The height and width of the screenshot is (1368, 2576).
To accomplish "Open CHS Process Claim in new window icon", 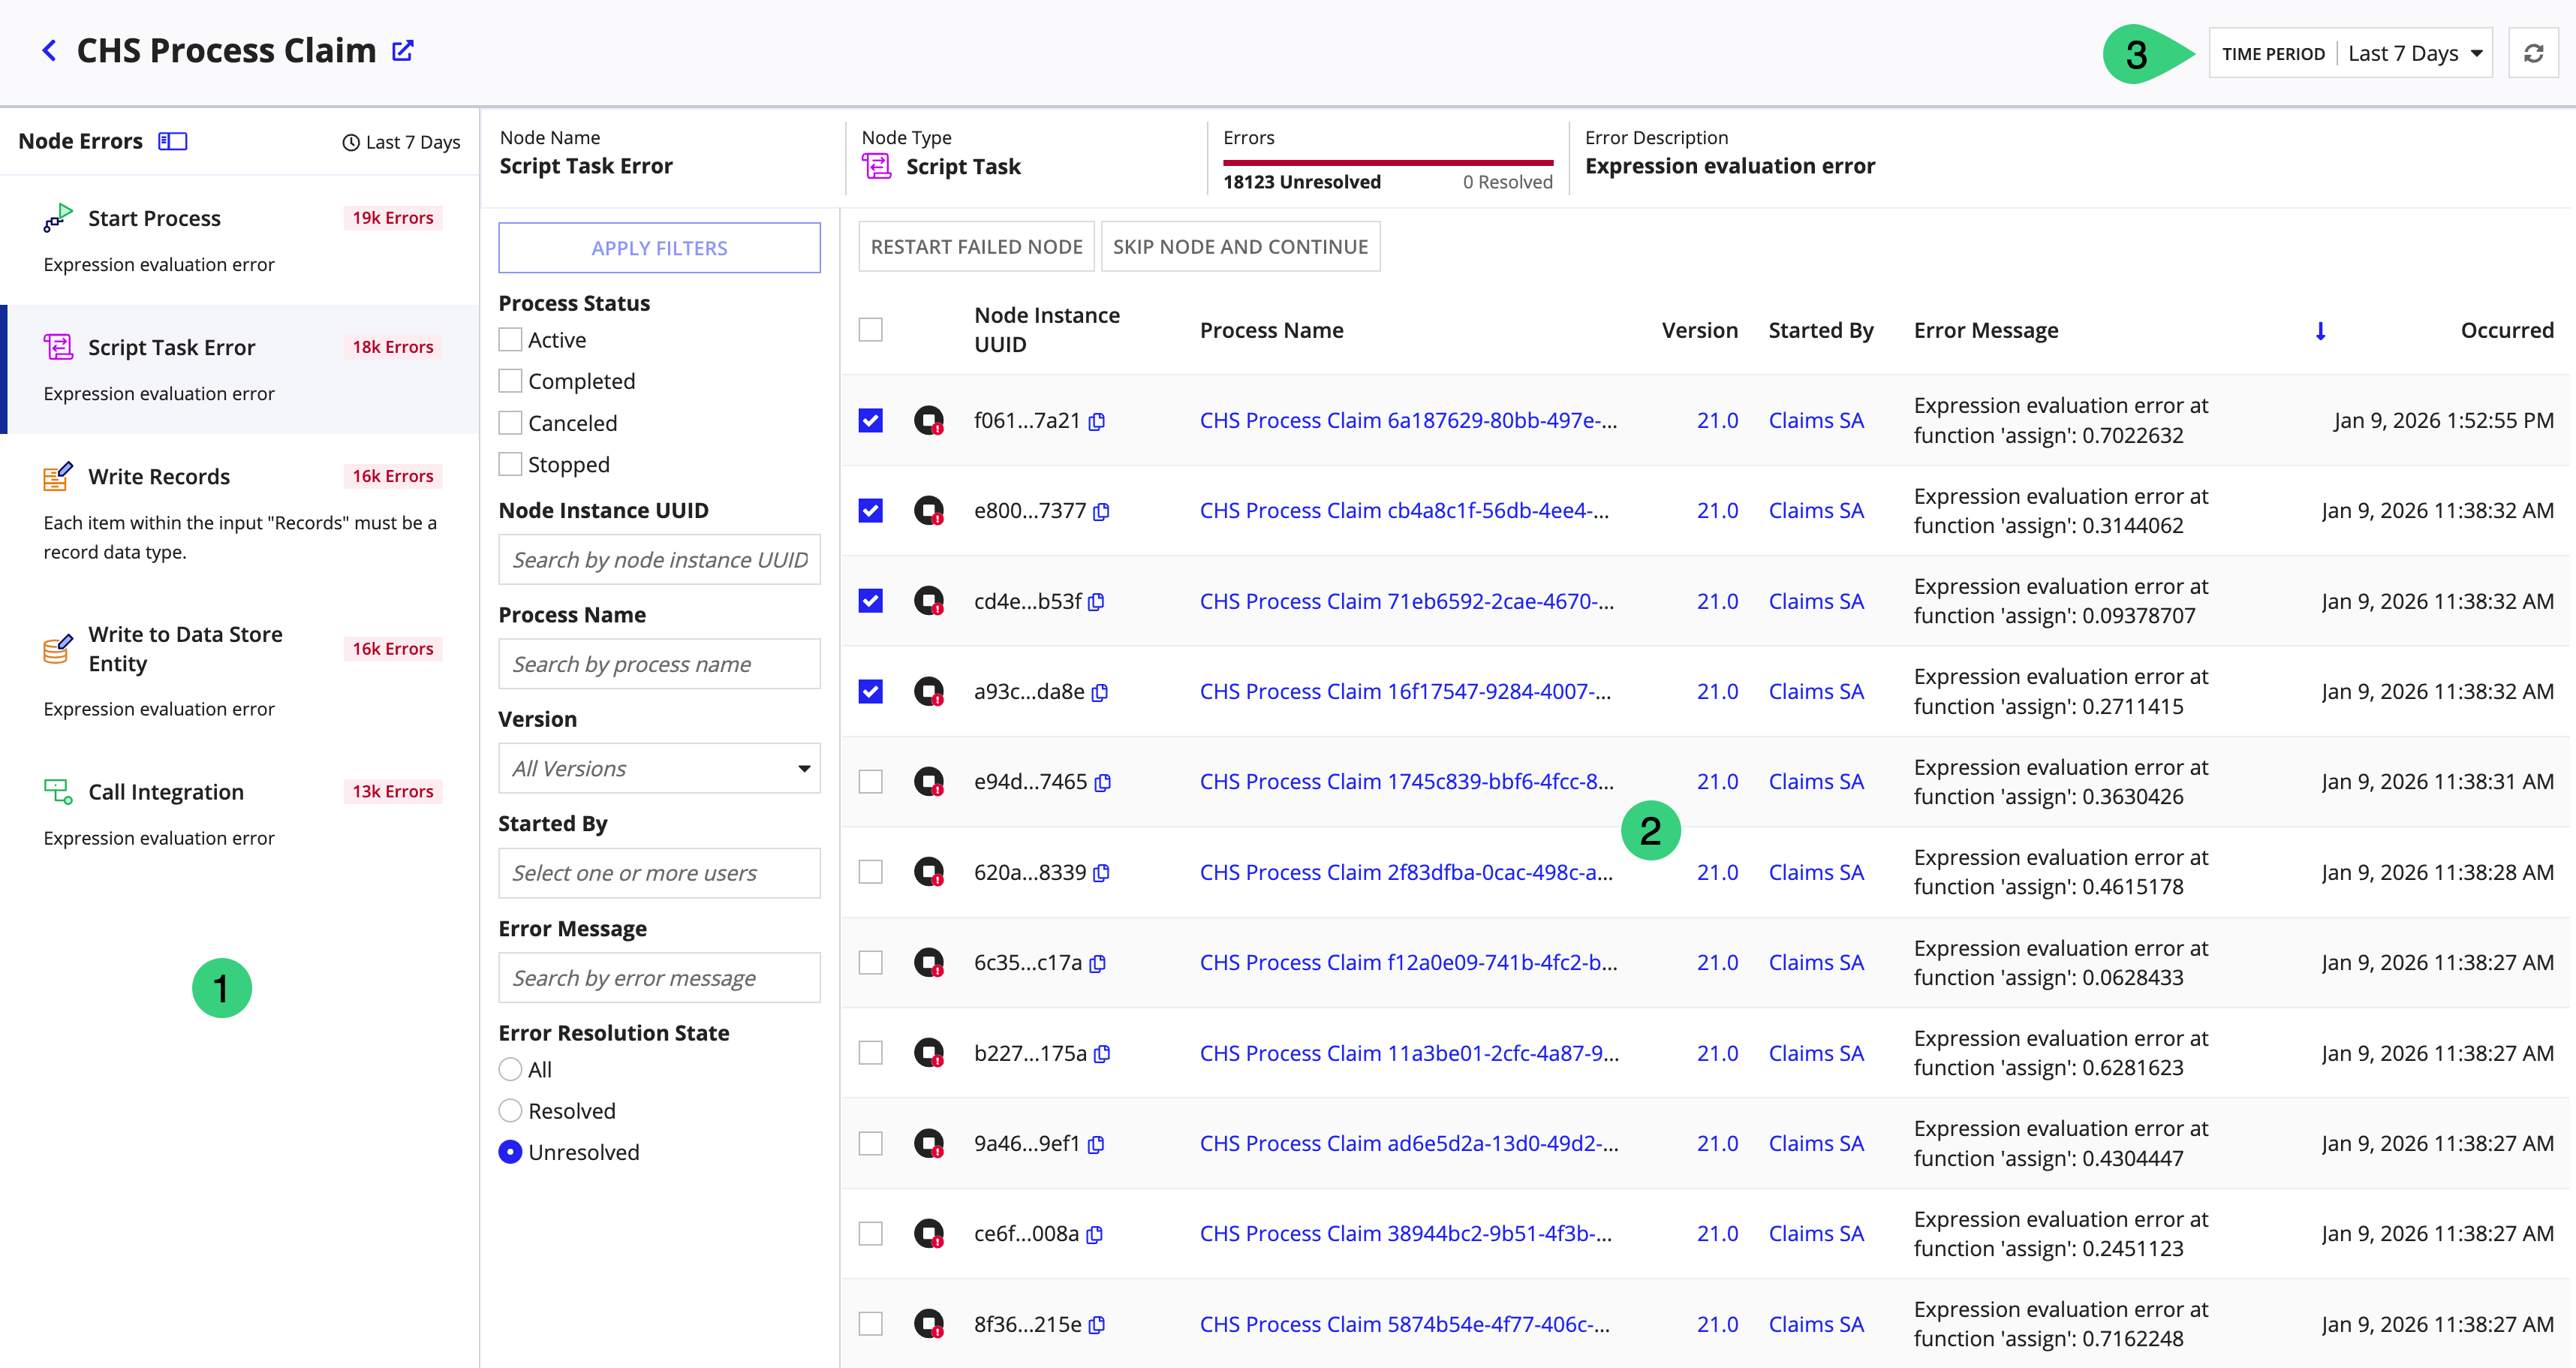I will pos(403,50).
